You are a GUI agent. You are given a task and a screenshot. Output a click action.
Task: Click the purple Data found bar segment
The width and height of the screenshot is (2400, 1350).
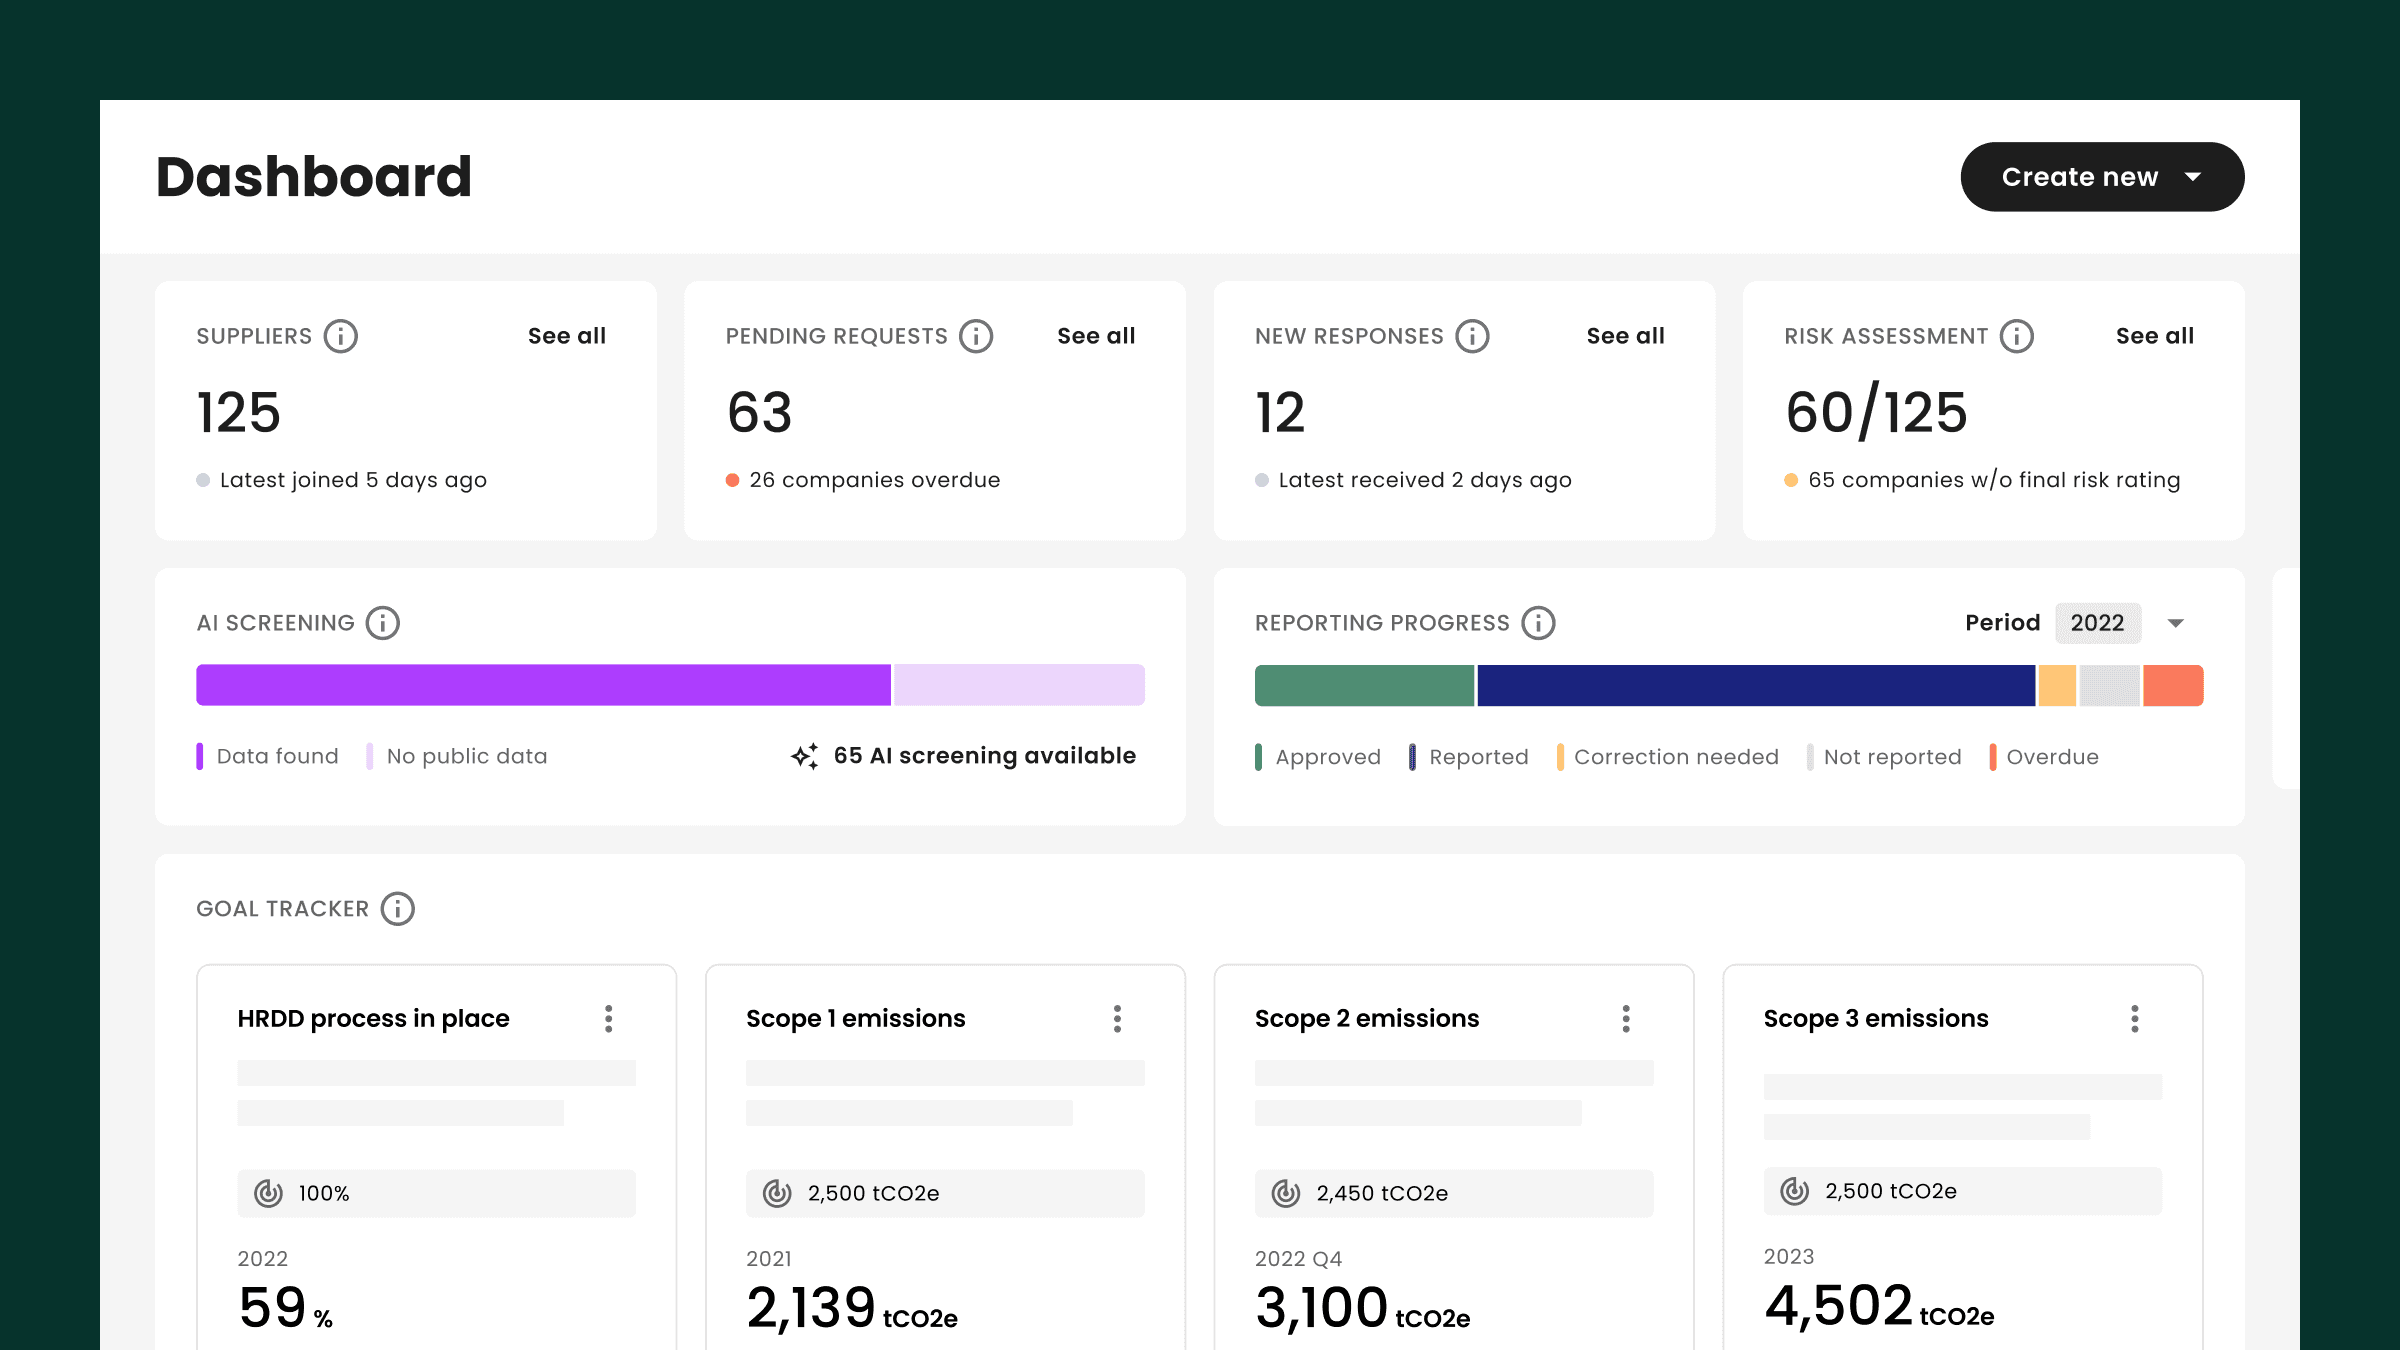click(543, 686)
